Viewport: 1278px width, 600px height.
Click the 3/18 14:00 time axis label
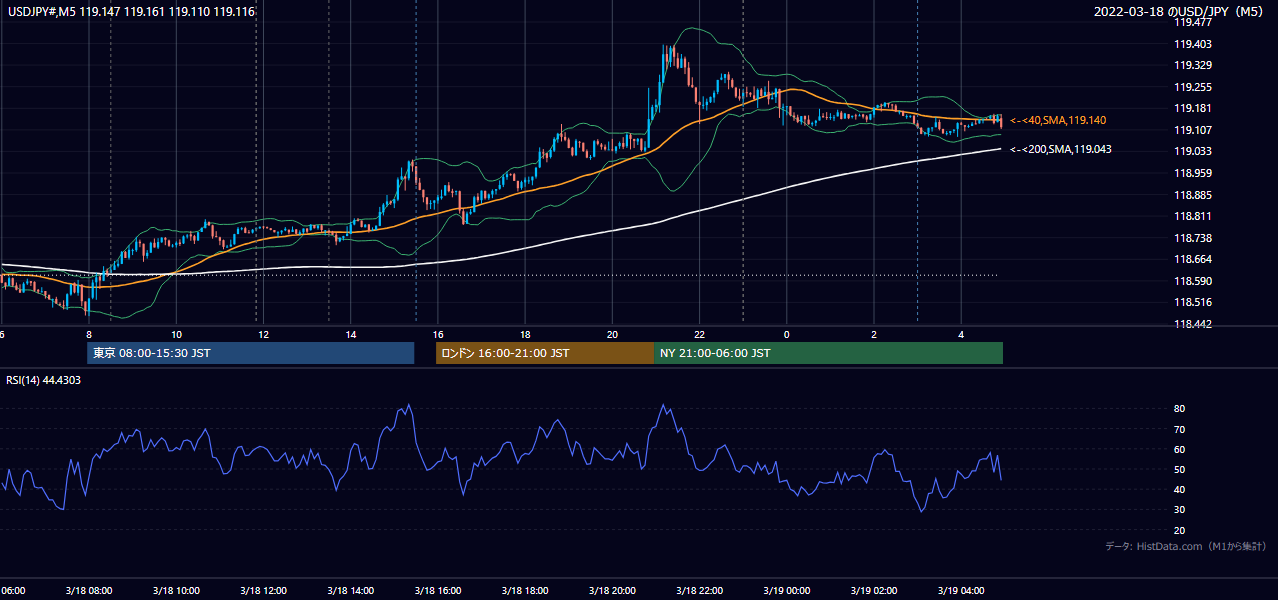[x=350, y=590]
